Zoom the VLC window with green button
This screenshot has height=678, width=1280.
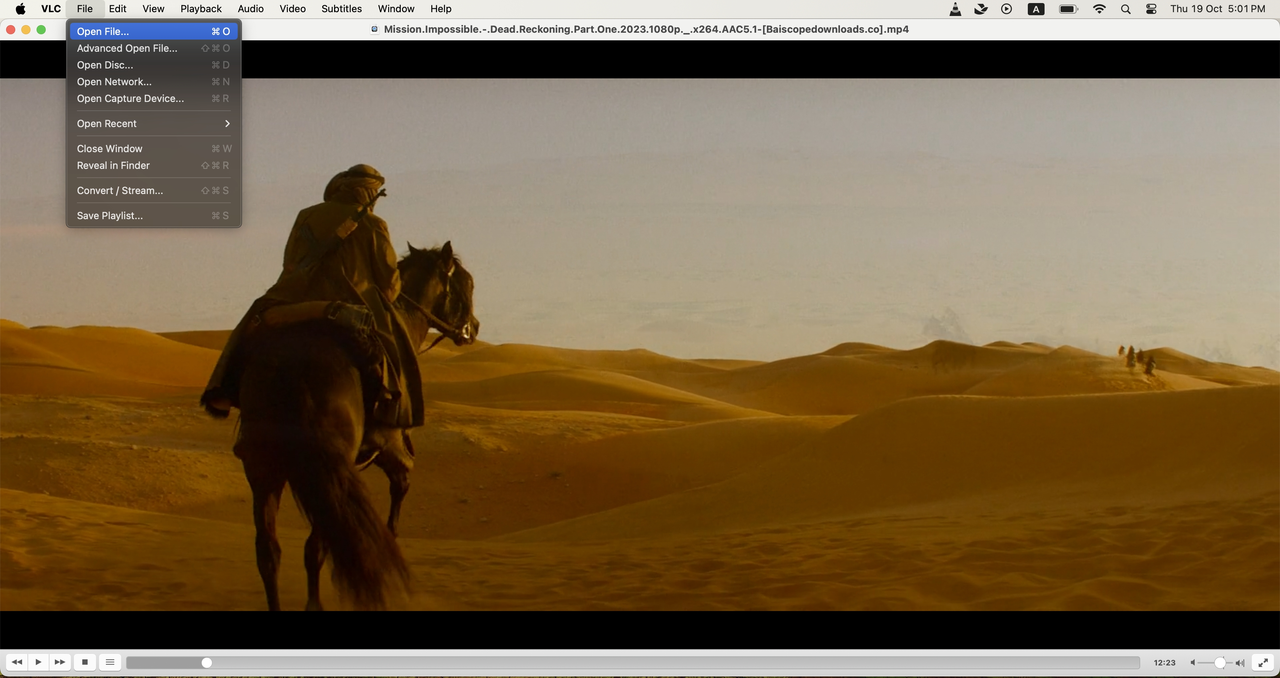point(41,30)
